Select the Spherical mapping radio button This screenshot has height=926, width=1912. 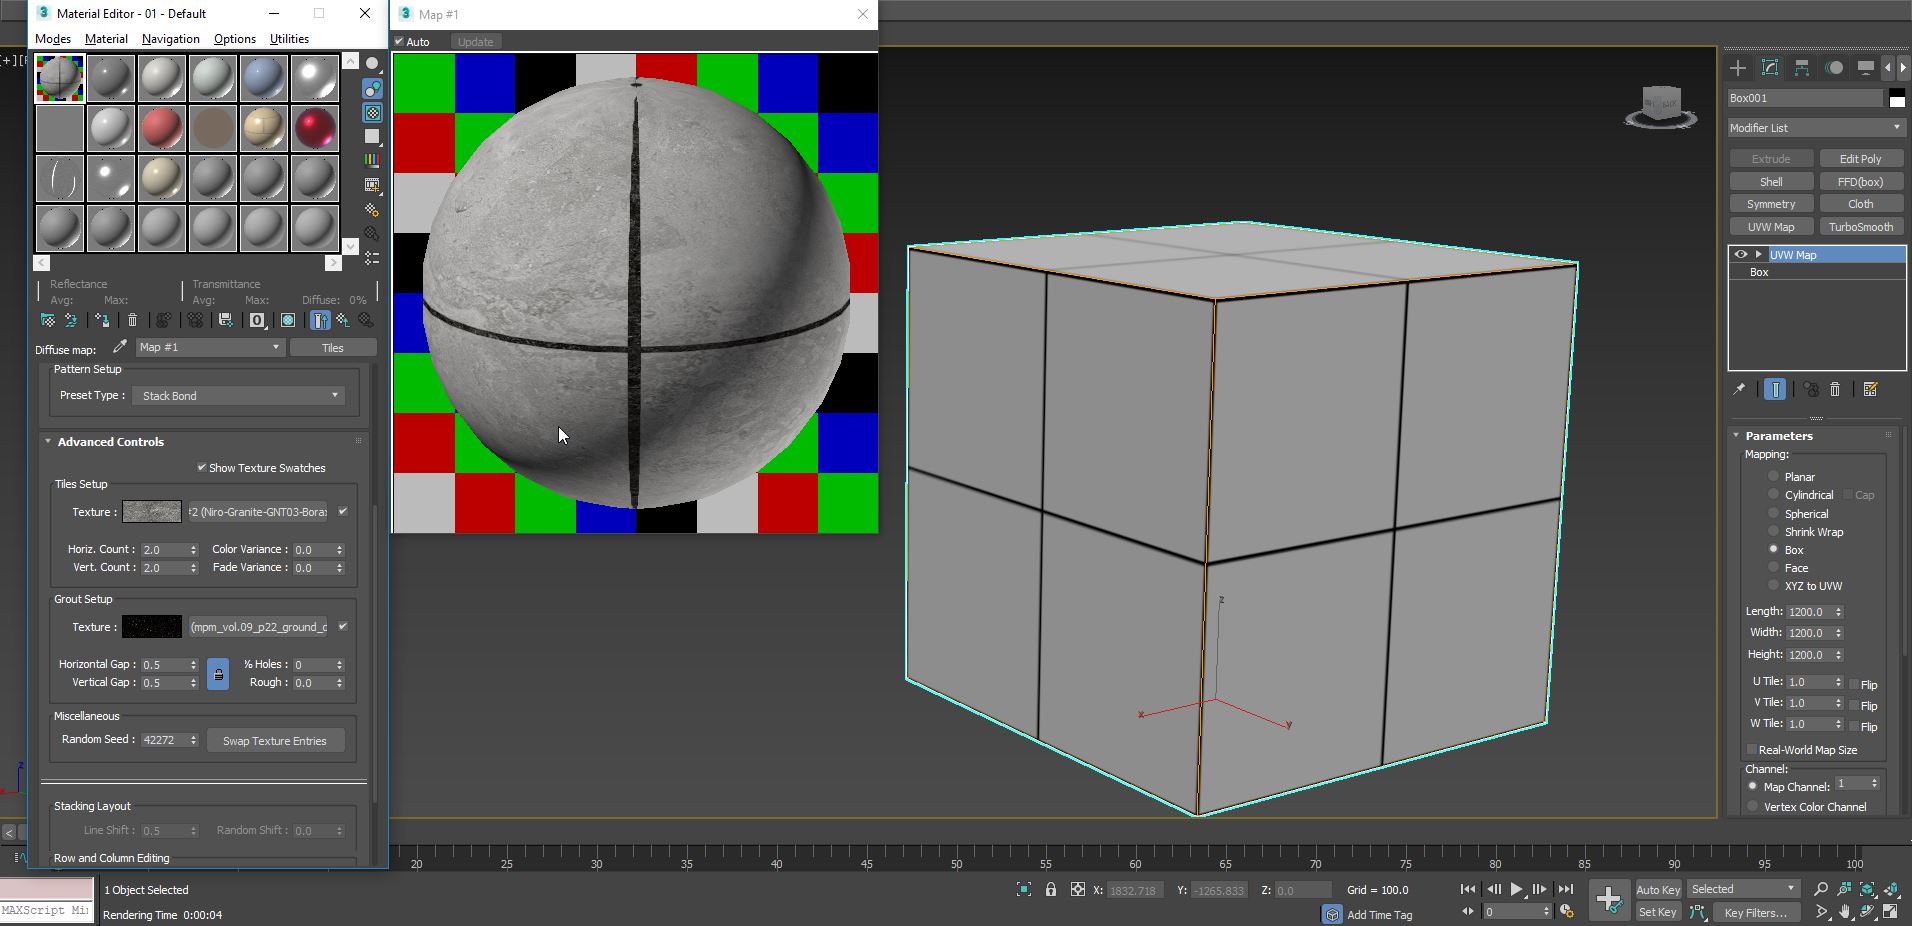(1775, 513)
